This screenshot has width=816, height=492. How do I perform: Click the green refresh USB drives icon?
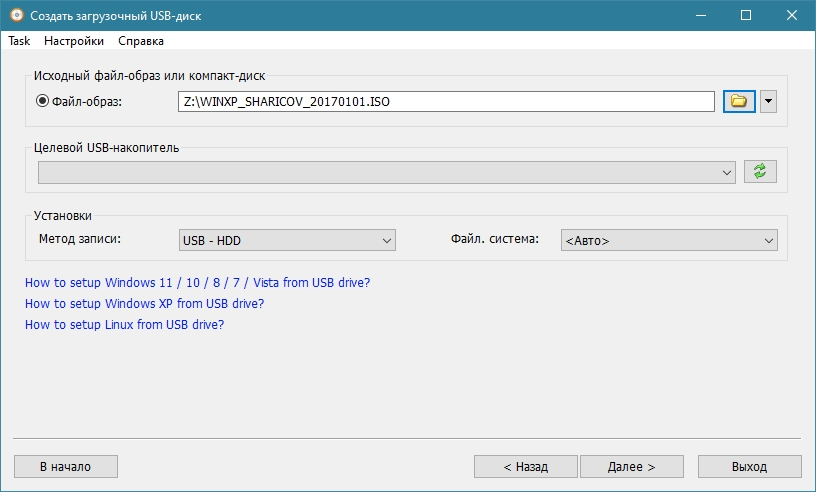pos(760,172)
